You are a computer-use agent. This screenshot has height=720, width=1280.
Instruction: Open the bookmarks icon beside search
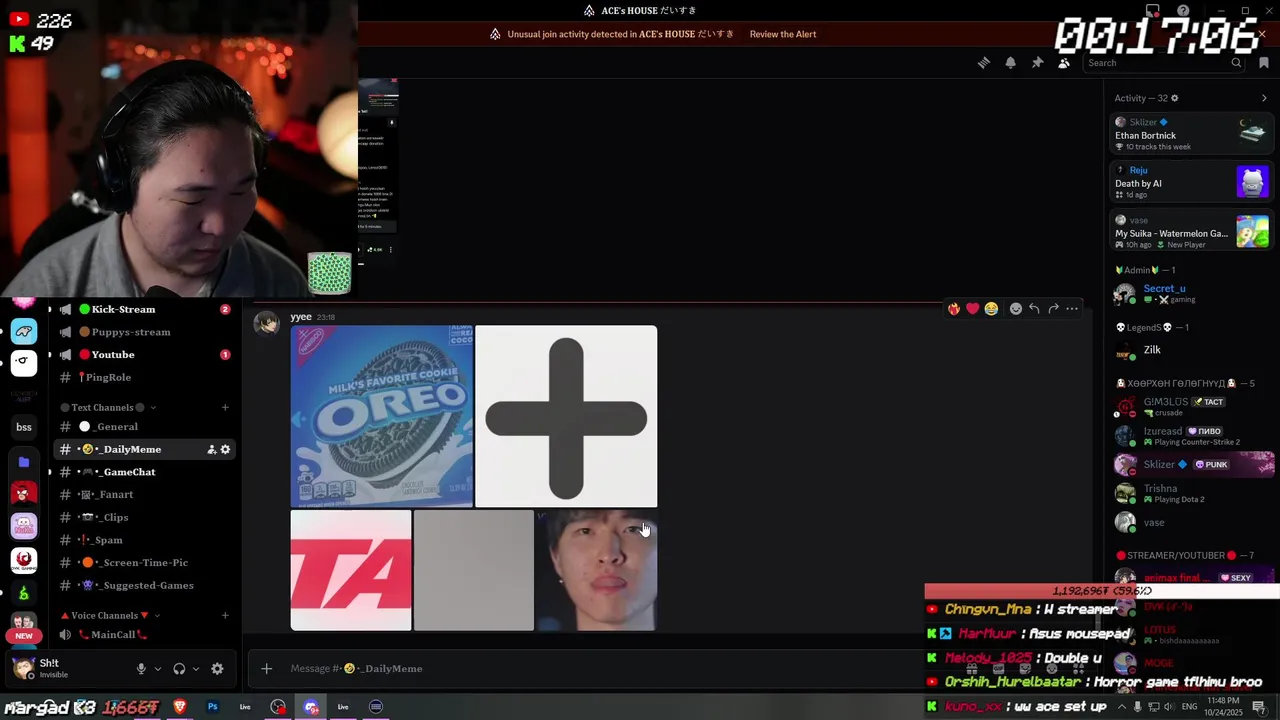pos(1264,63)
